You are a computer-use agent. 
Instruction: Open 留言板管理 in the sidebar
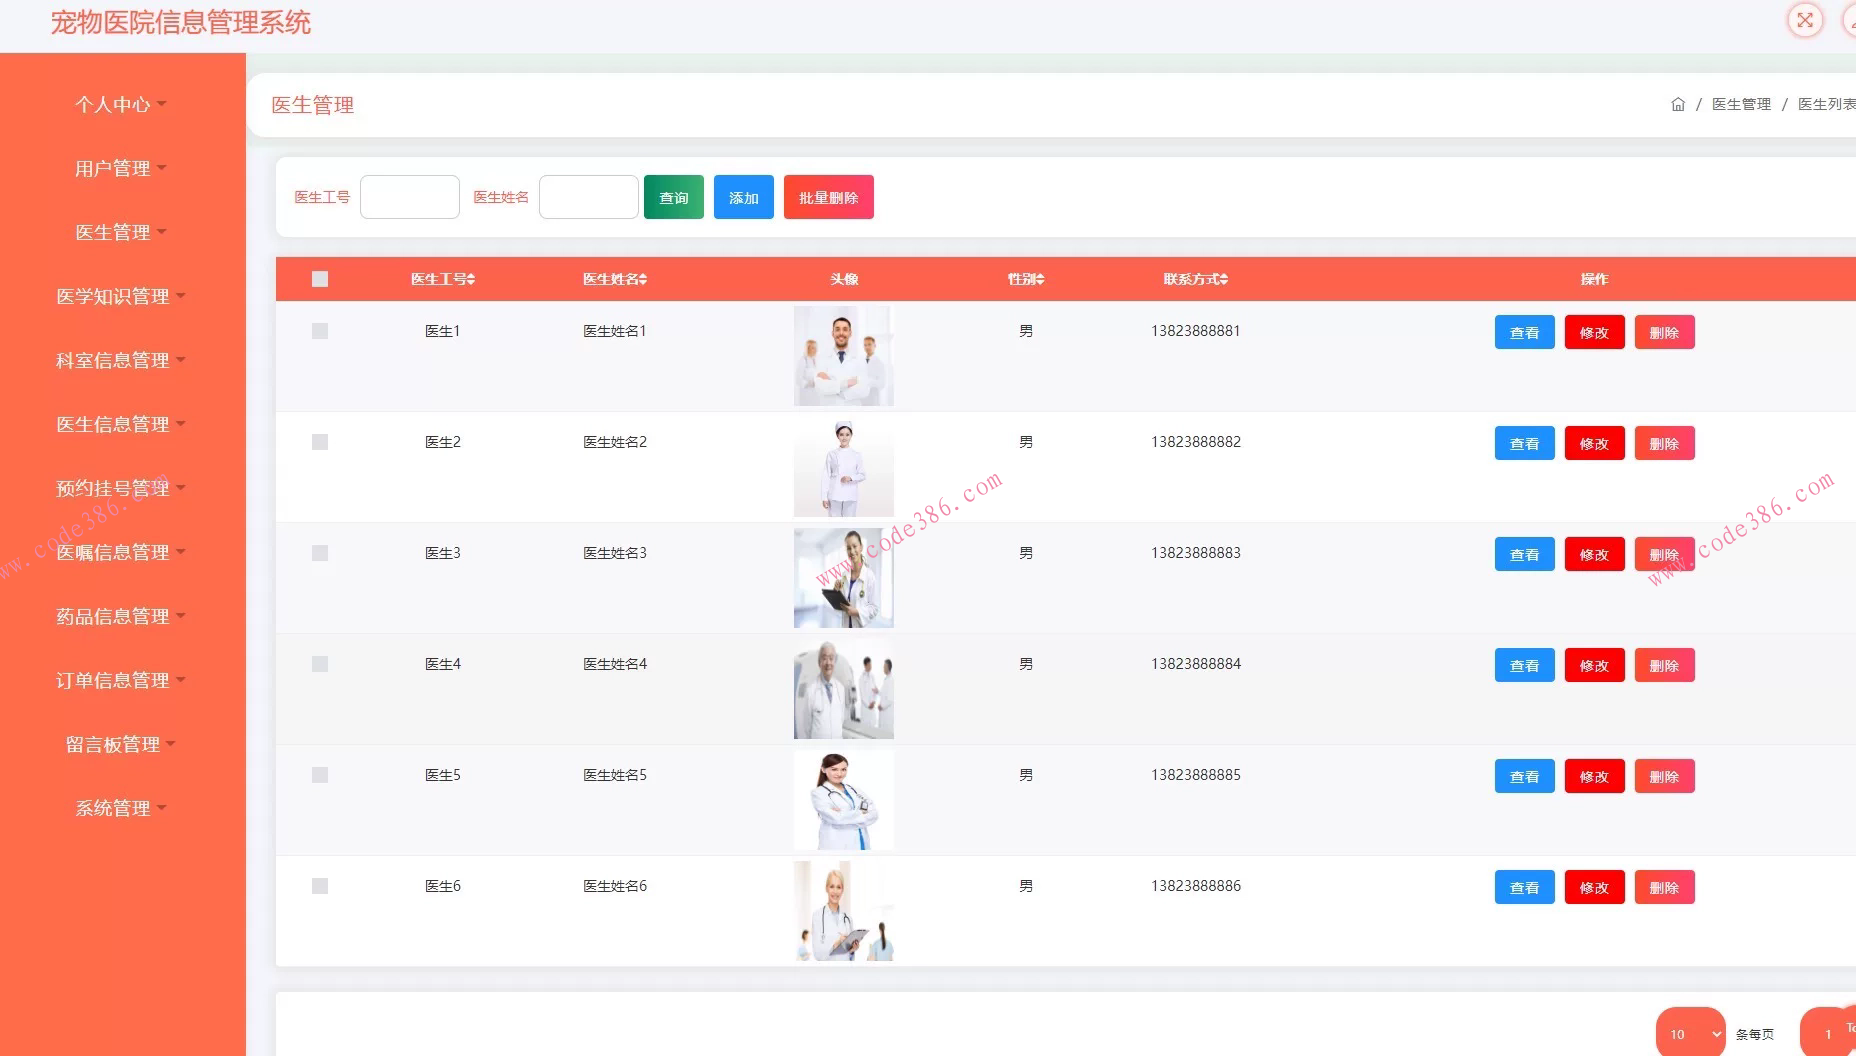pyautogui.click(x=120, y=744)
